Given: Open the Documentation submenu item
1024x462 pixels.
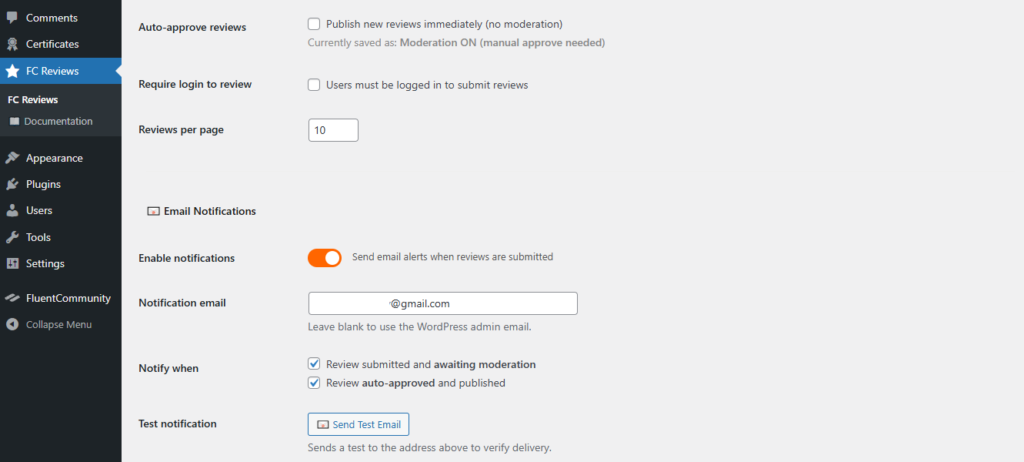Looking at the screenshot, I should (58, 122).
